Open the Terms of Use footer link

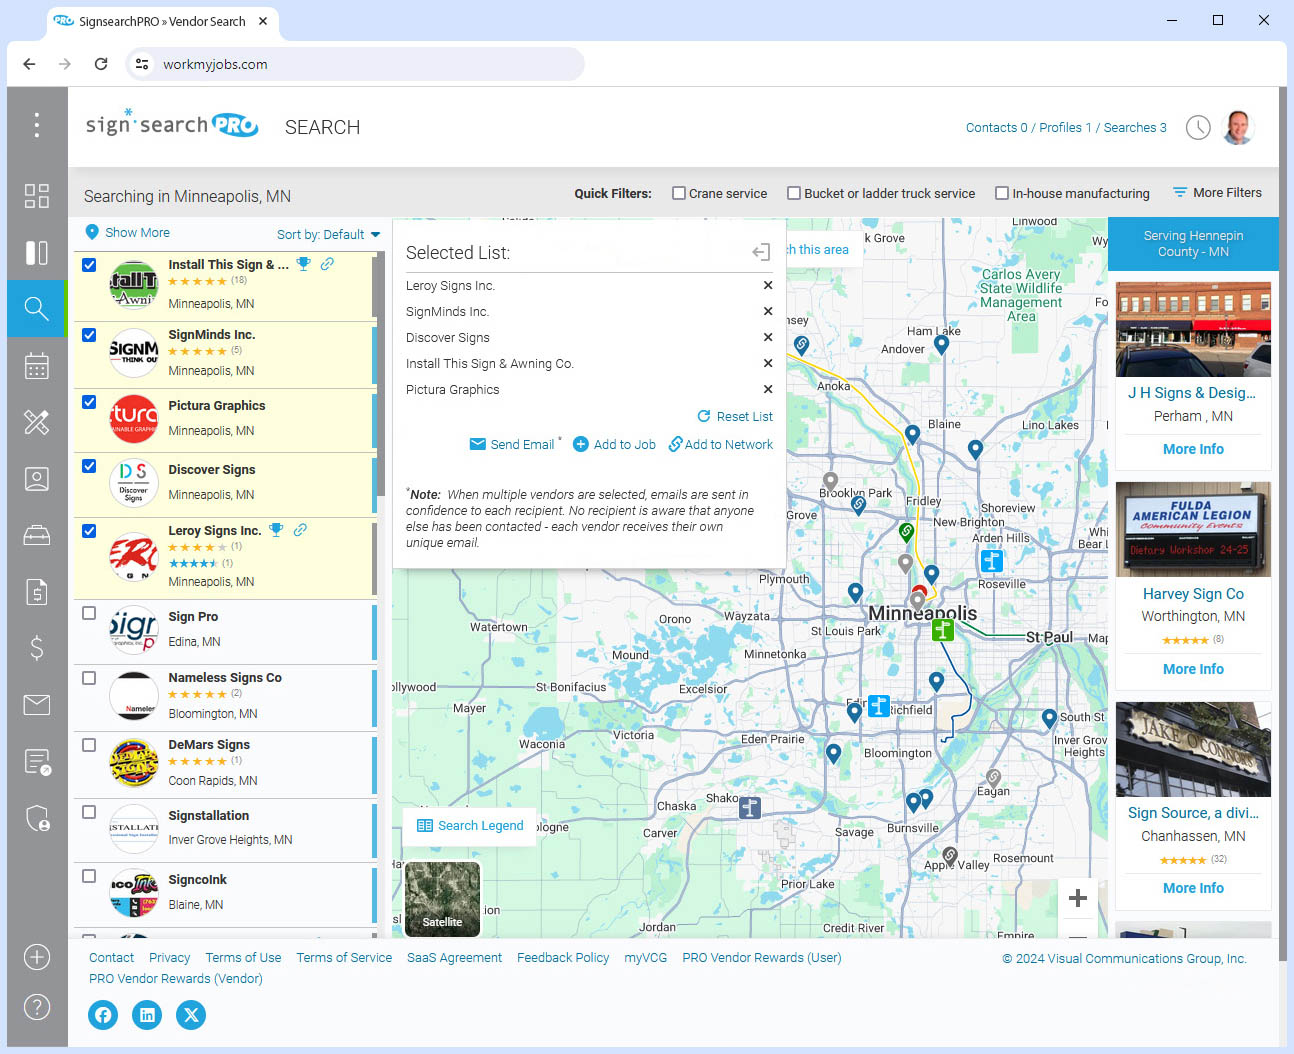pos(243,957)
